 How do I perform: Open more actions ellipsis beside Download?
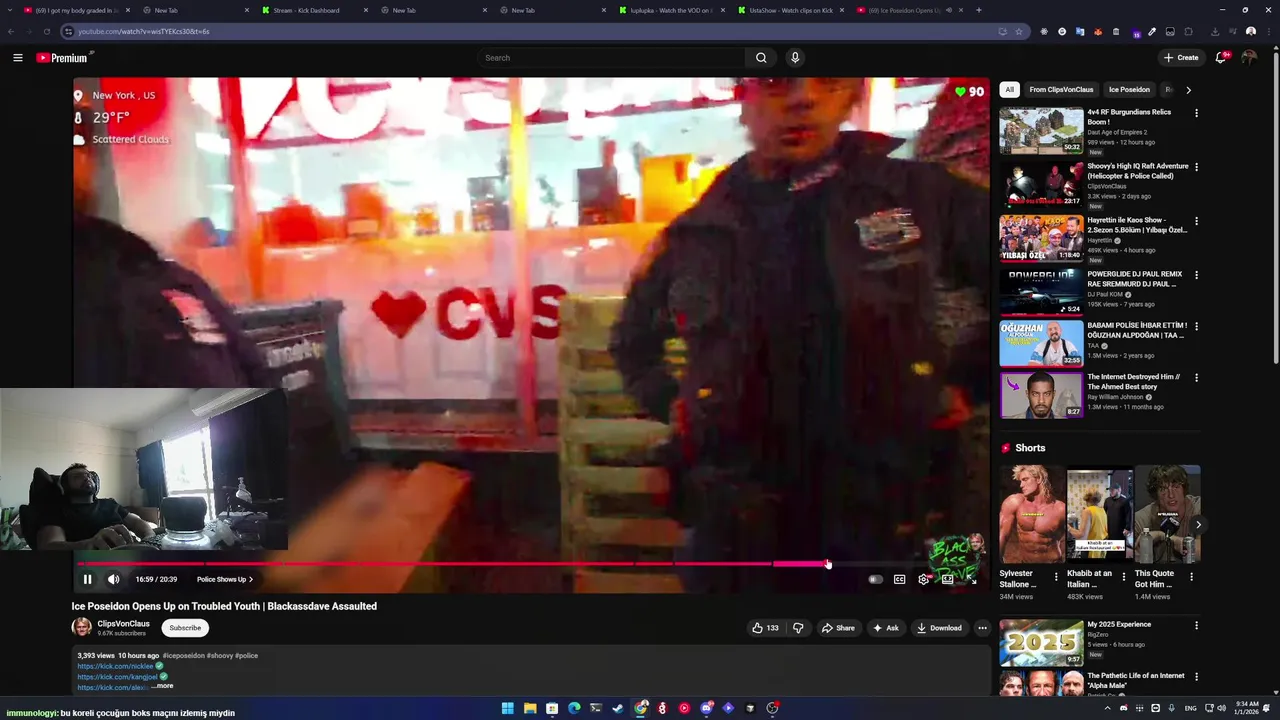tap(982, 628)
